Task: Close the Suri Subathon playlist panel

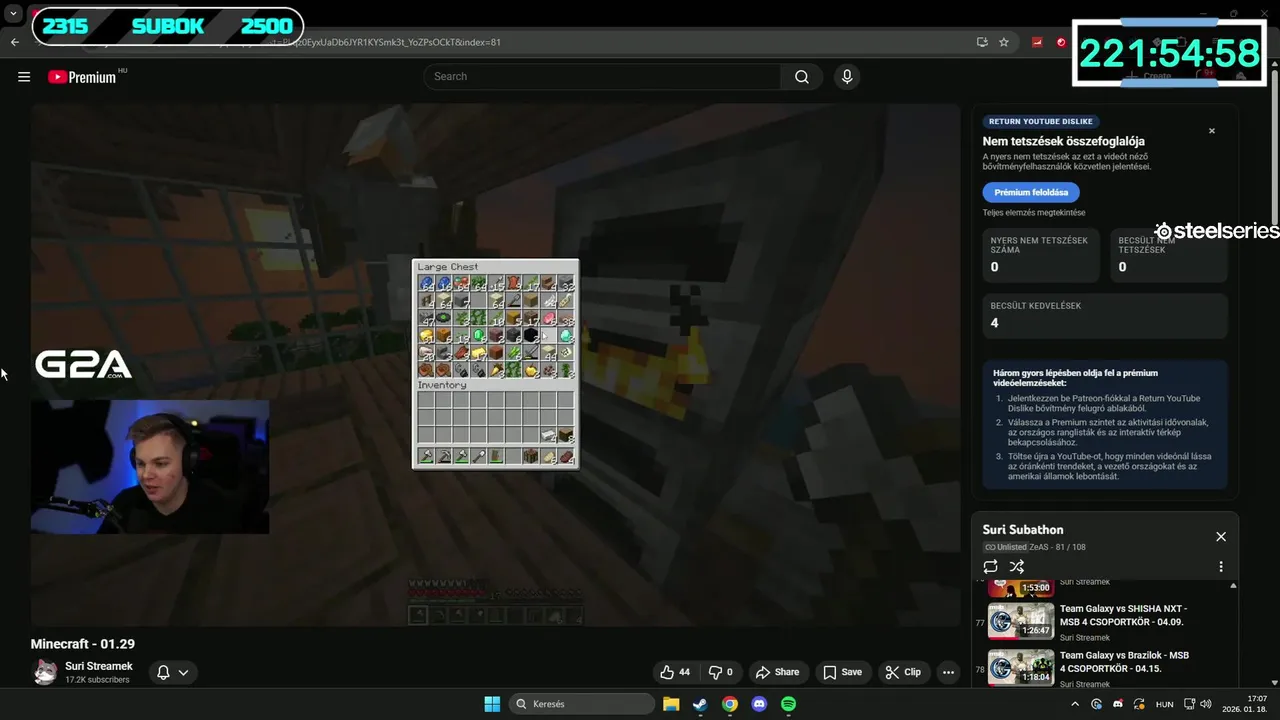Action: pos(1221,537)
